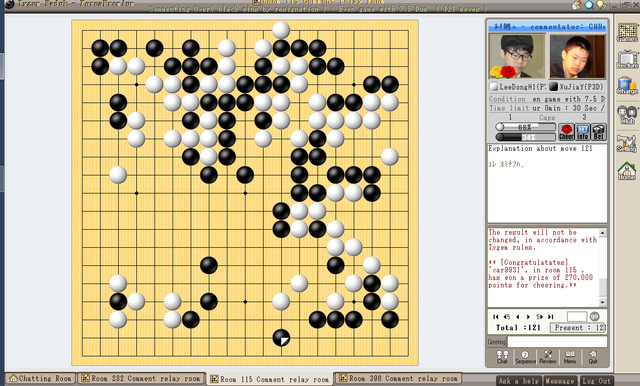Viewport: 640px width, 386px height.
Task: Open the Menu book icon
Action: tap(570, 357)
